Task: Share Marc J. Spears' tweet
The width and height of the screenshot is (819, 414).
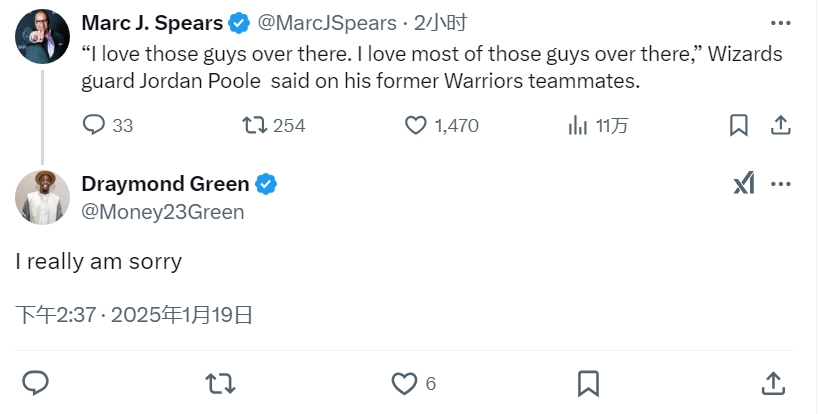Action: (x=781, y=125)
